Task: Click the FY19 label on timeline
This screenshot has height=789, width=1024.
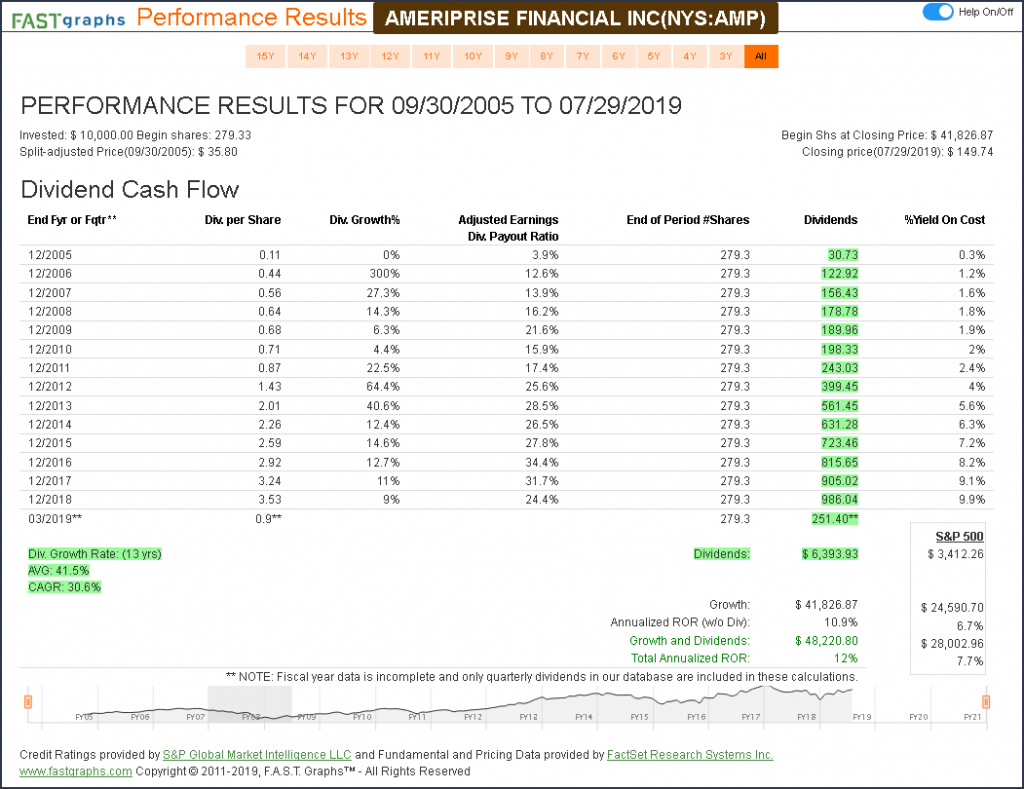Action: click(862, 717)
